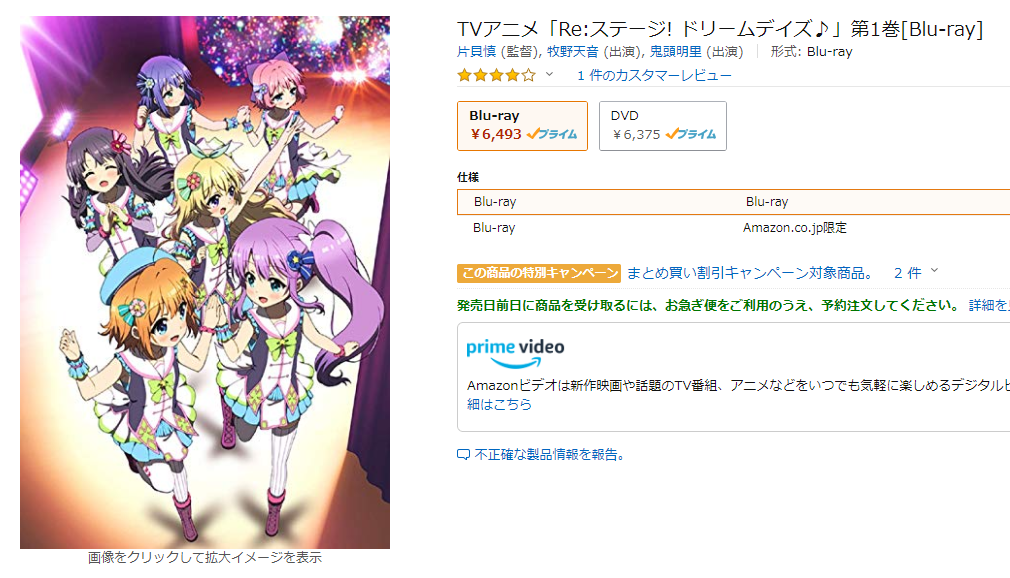
Task: Expand the "2 件" campaign chevron
Action: tap(934, 271)
